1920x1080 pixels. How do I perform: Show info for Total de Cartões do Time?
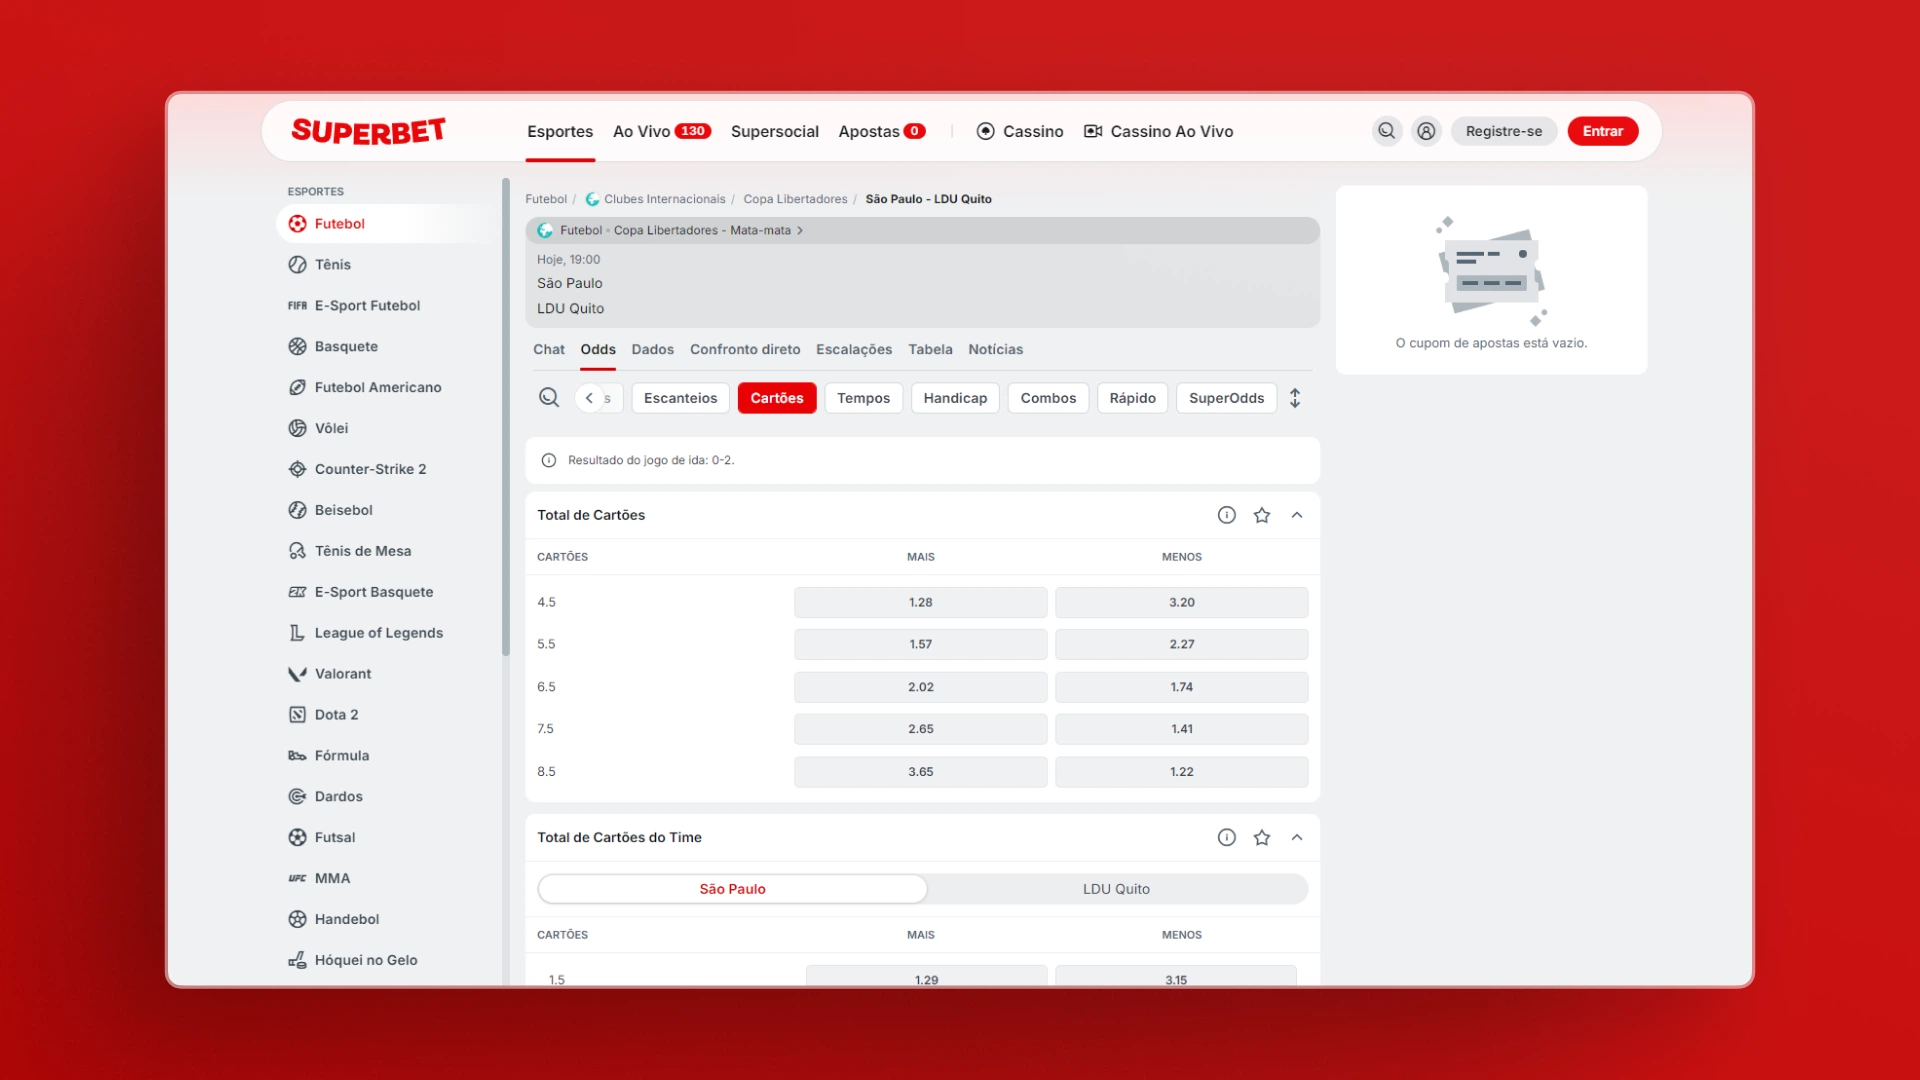tap(1227, 838)
